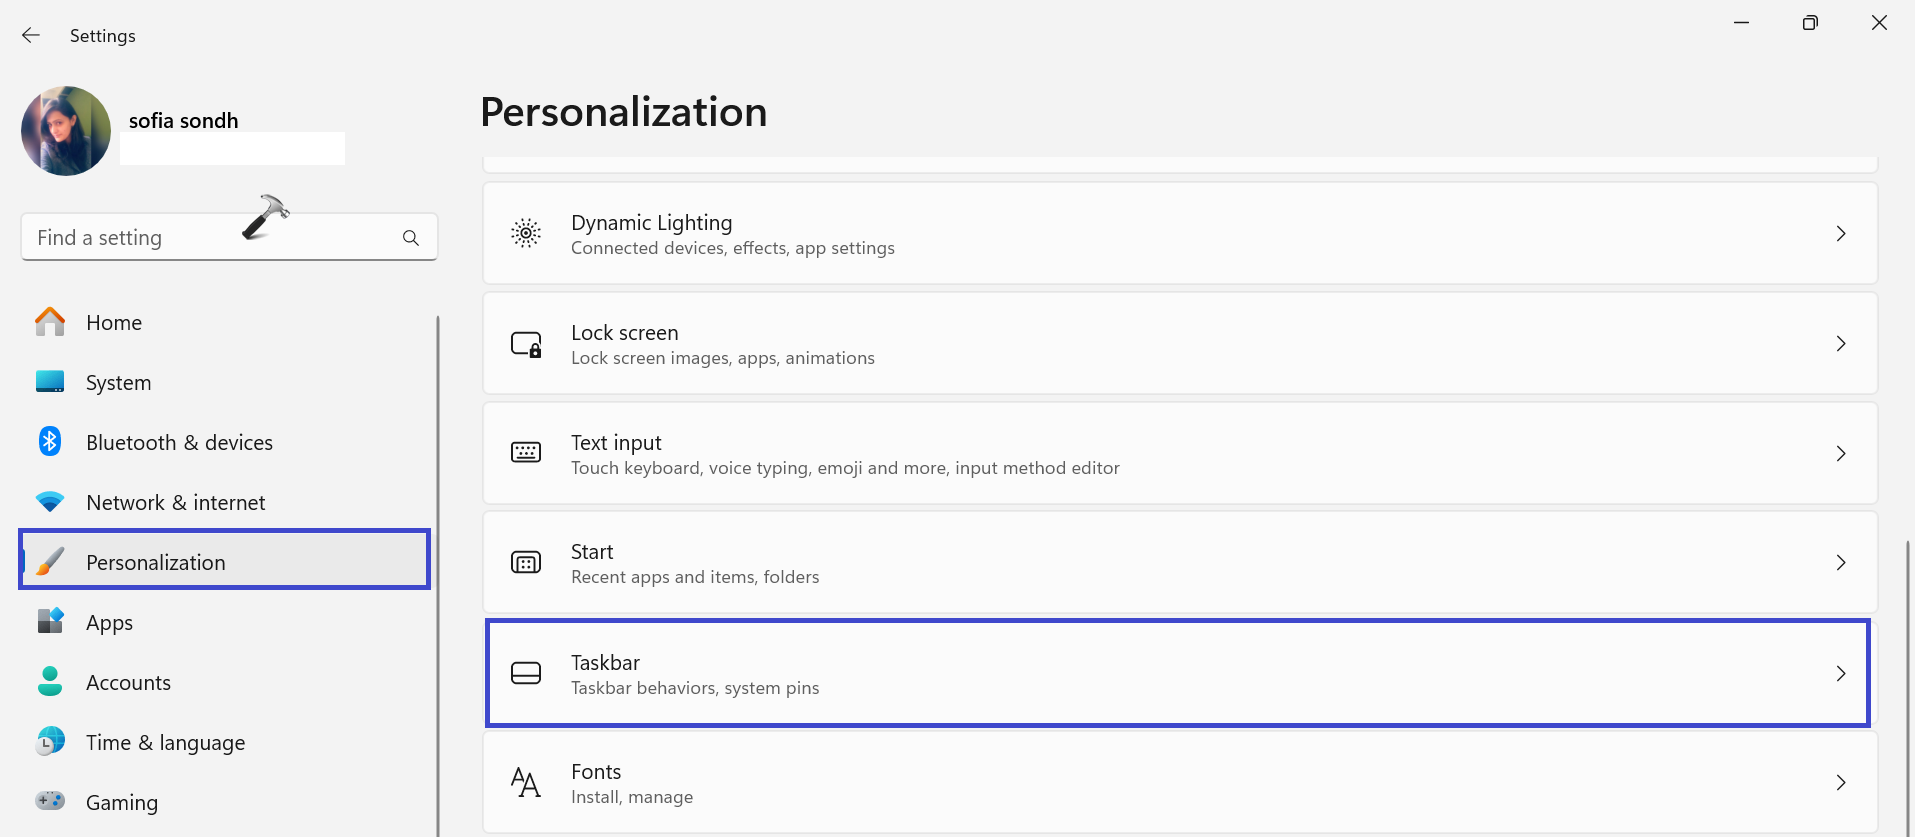Click the Start menu settings icon
1915x837 pixels.
tap(526, 563)
